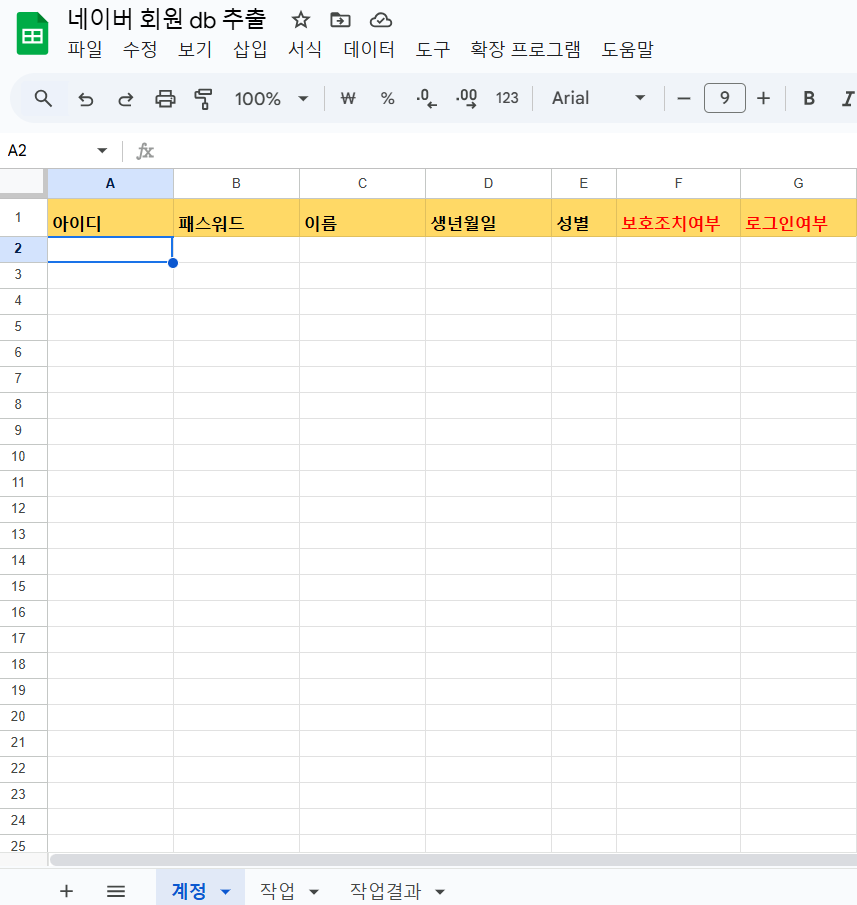Move document using the folder icon
This screenshot has width=857, height=905.
click(x=340, y=20)
